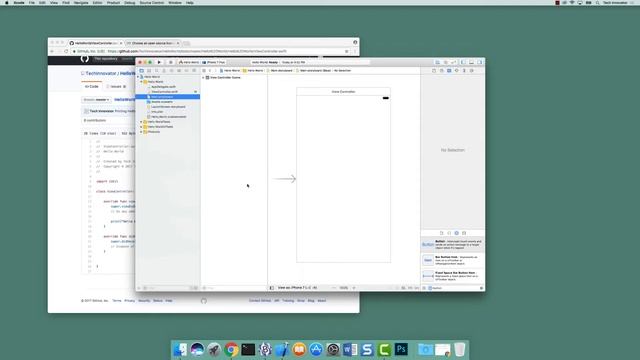Viewport: 640px width, 360px height.
Task: Click the TechInnovator repository owner link
Action: [x=101, y=73]
